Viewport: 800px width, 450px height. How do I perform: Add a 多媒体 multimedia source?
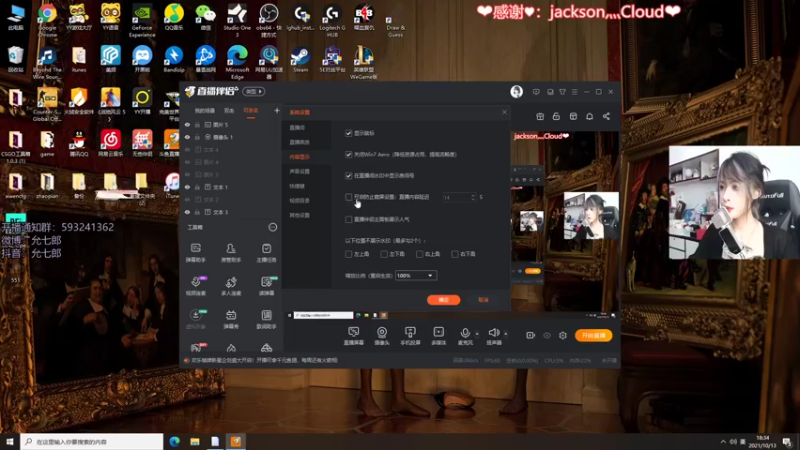[x=438, y=336]
